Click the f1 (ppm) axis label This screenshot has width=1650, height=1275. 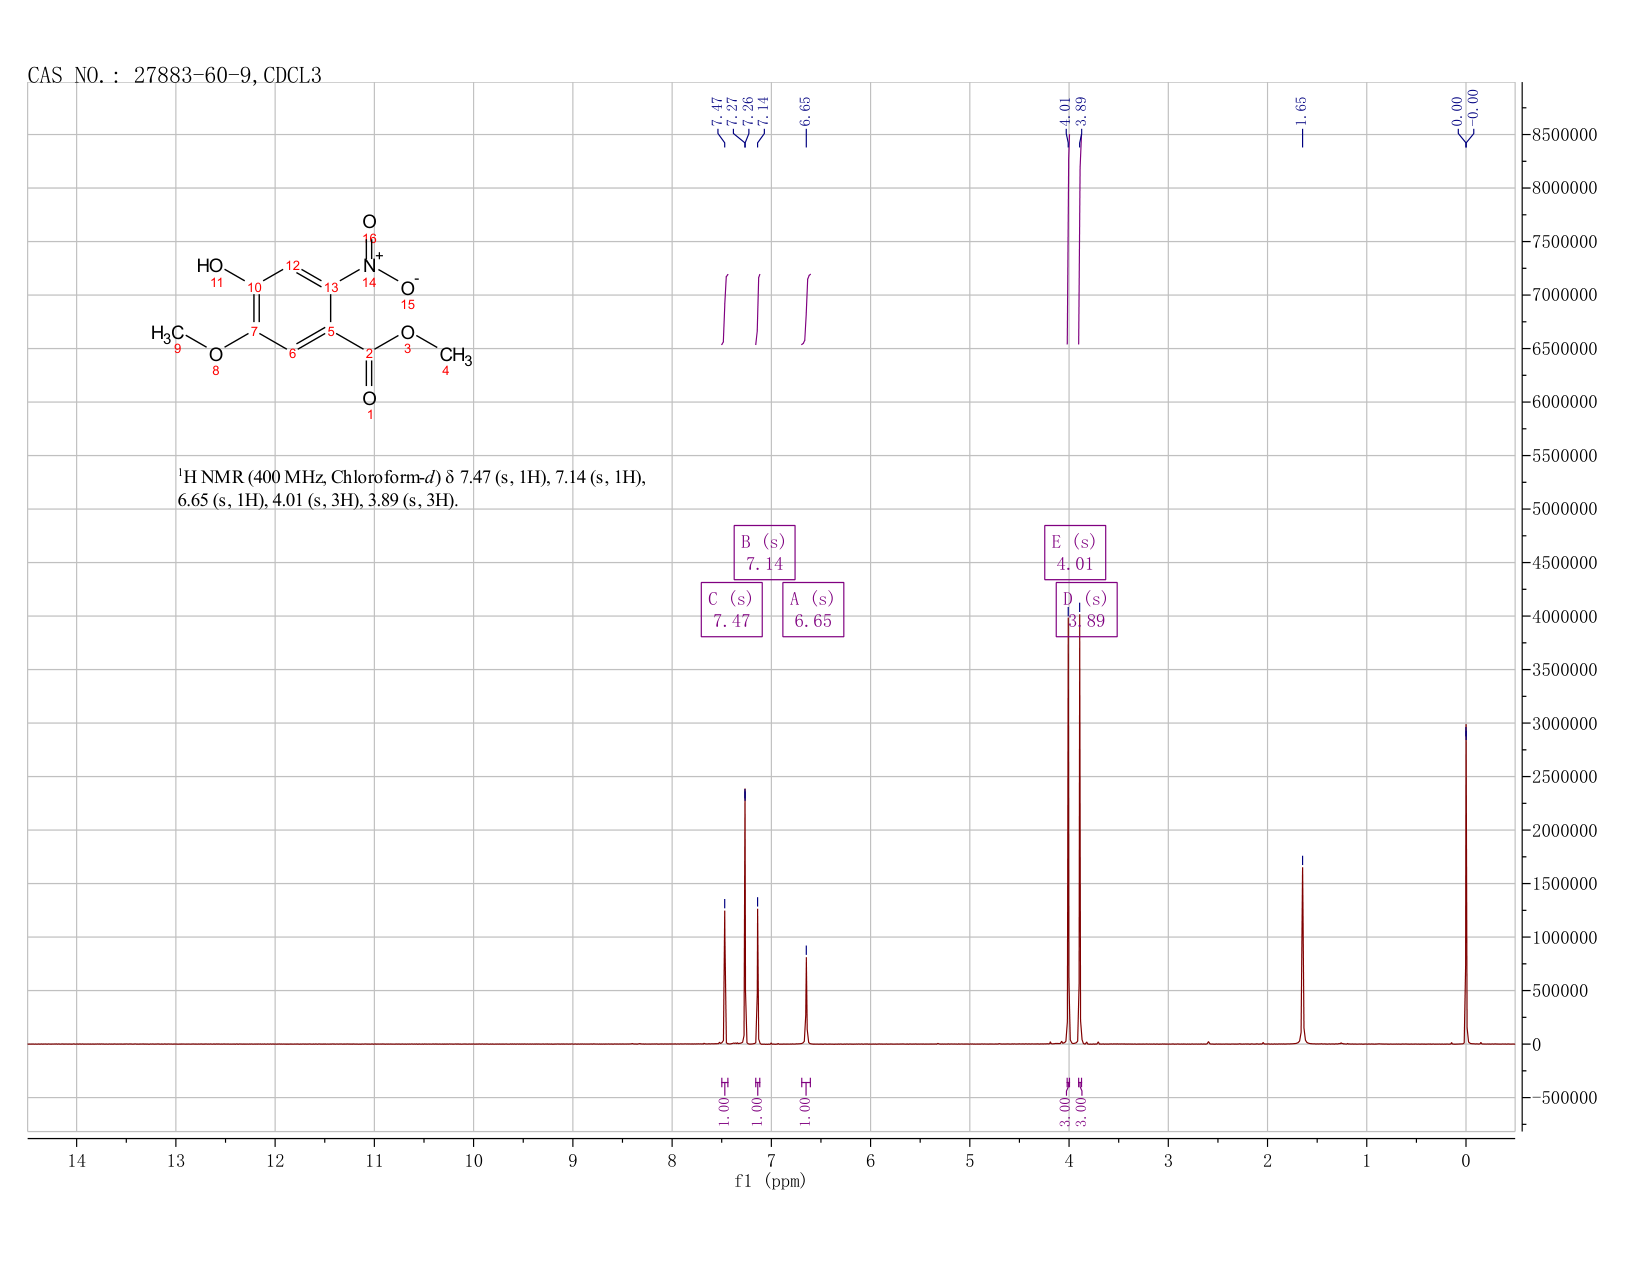point(770,1181)
